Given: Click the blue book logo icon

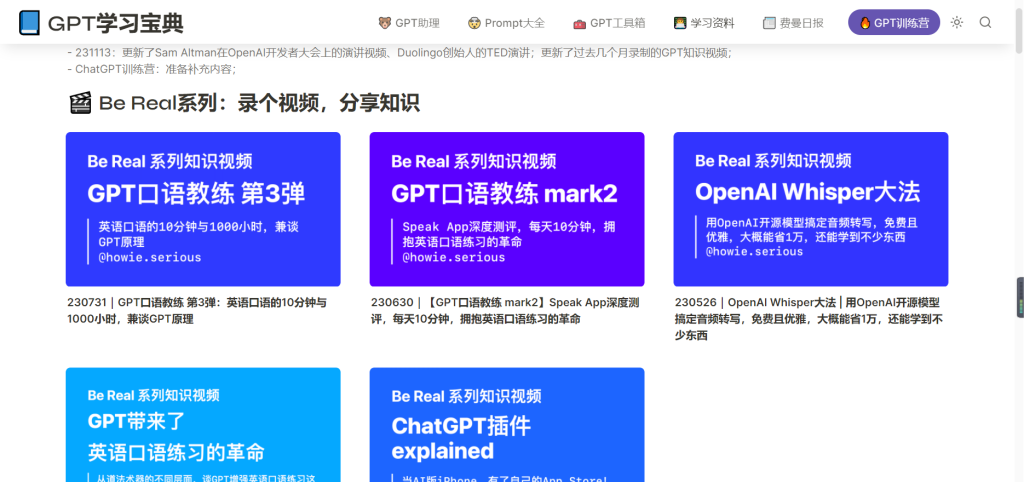Looking at the screenshot, I should tap(29, 23).
